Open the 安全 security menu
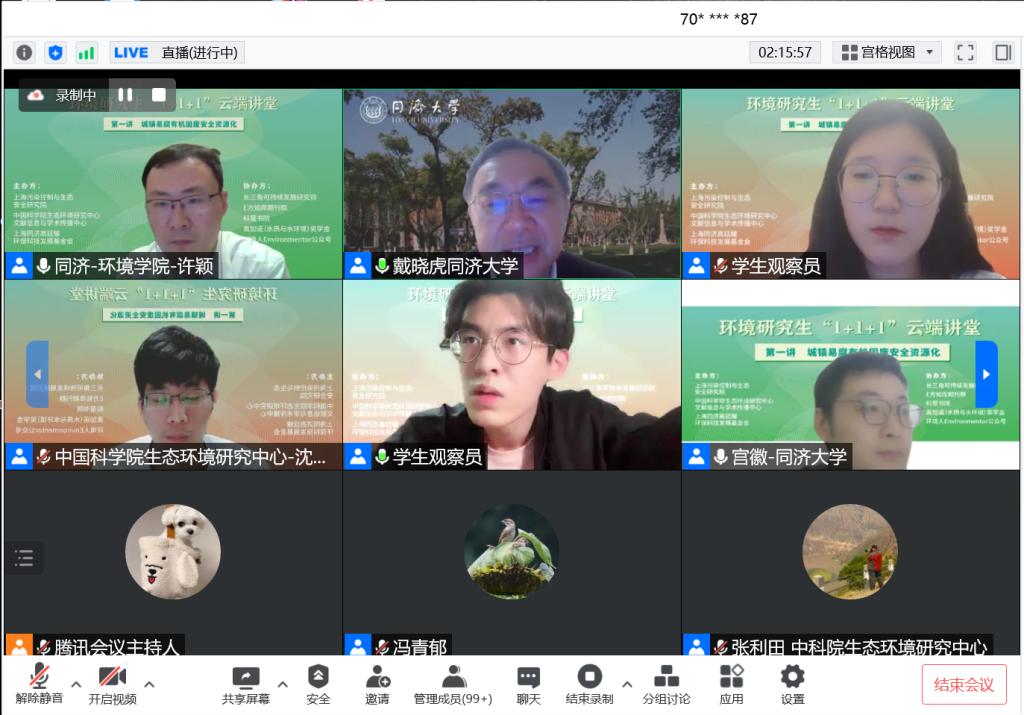 [x=318, y=684]
